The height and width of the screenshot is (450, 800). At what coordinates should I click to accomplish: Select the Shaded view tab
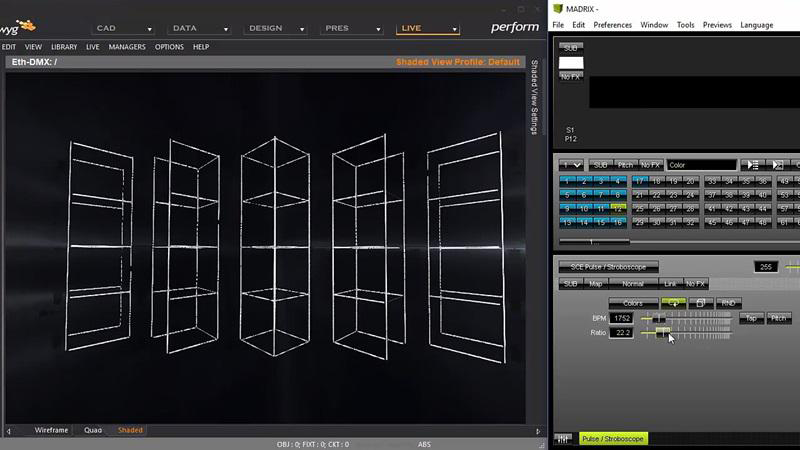pyautogui.click(x=130, y=431)
